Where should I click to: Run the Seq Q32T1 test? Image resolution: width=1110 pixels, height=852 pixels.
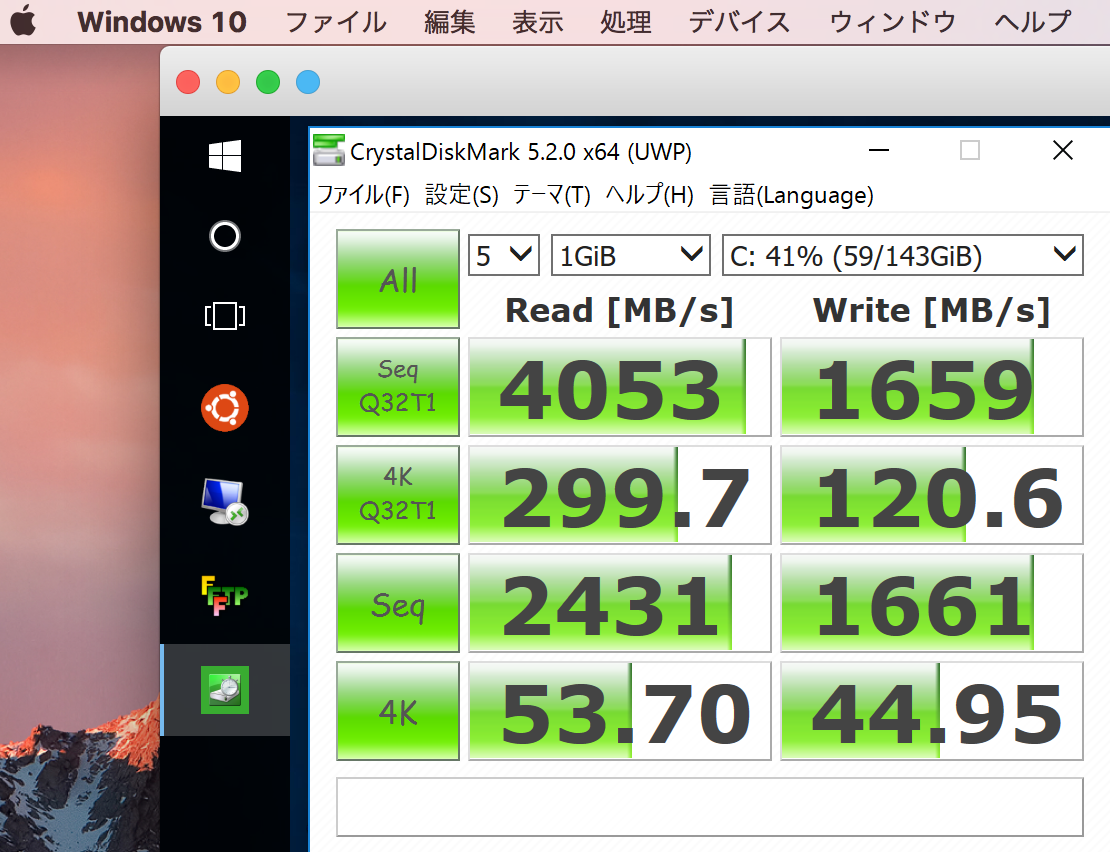398,386
